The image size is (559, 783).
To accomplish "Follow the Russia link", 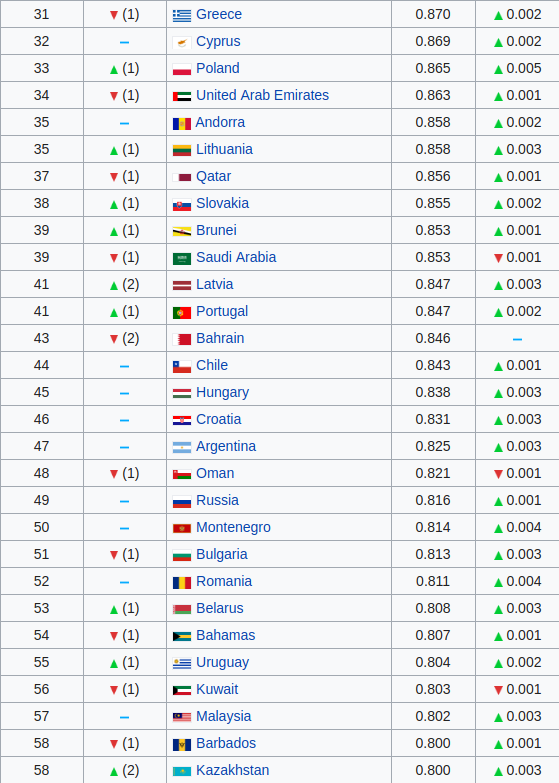I will 217,500.
